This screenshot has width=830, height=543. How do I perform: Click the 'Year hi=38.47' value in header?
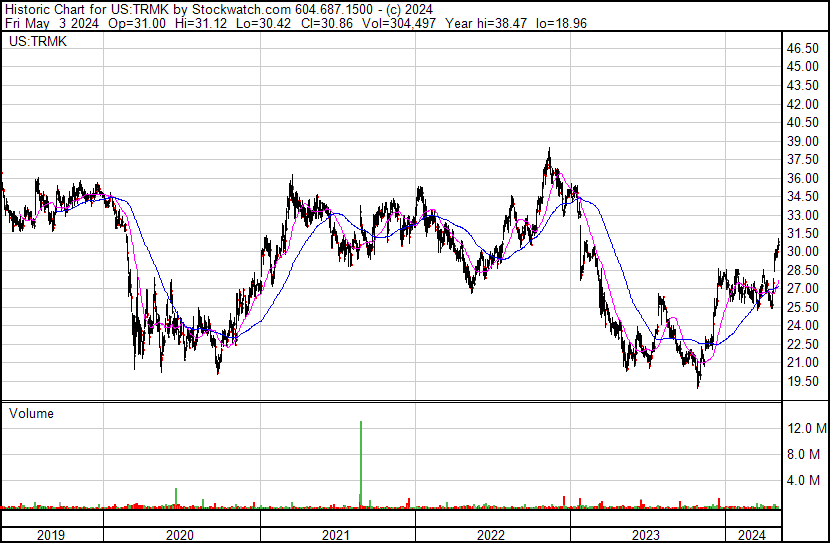click(486, 23)
